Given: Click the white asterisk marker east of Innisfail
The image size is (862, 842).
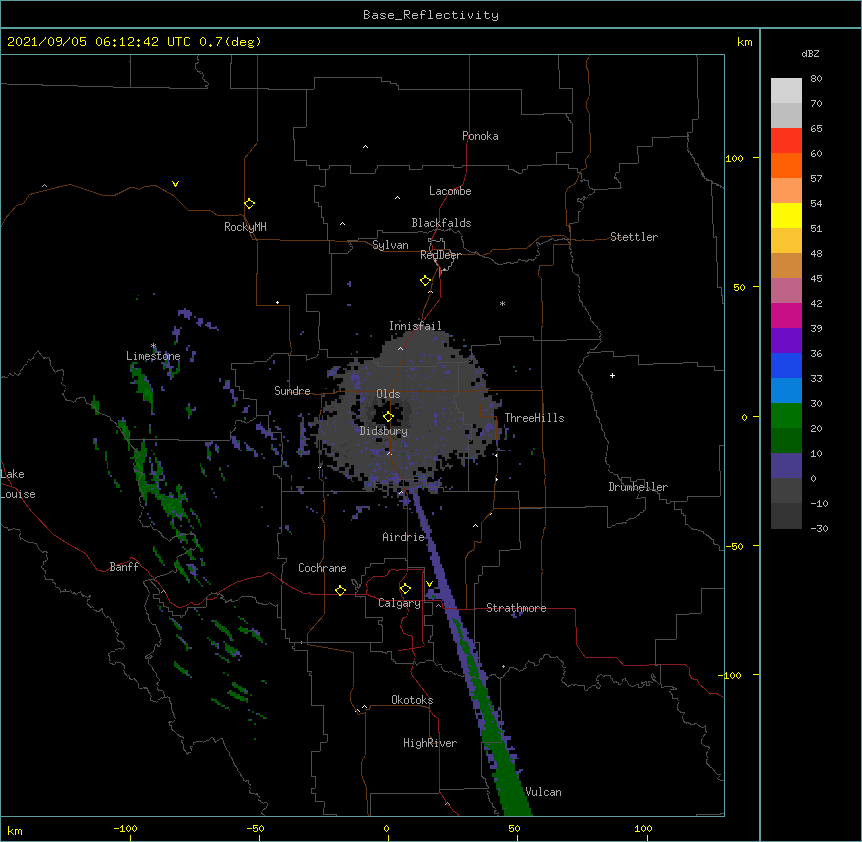Looking at the screenshot, I should pos(502,303).
